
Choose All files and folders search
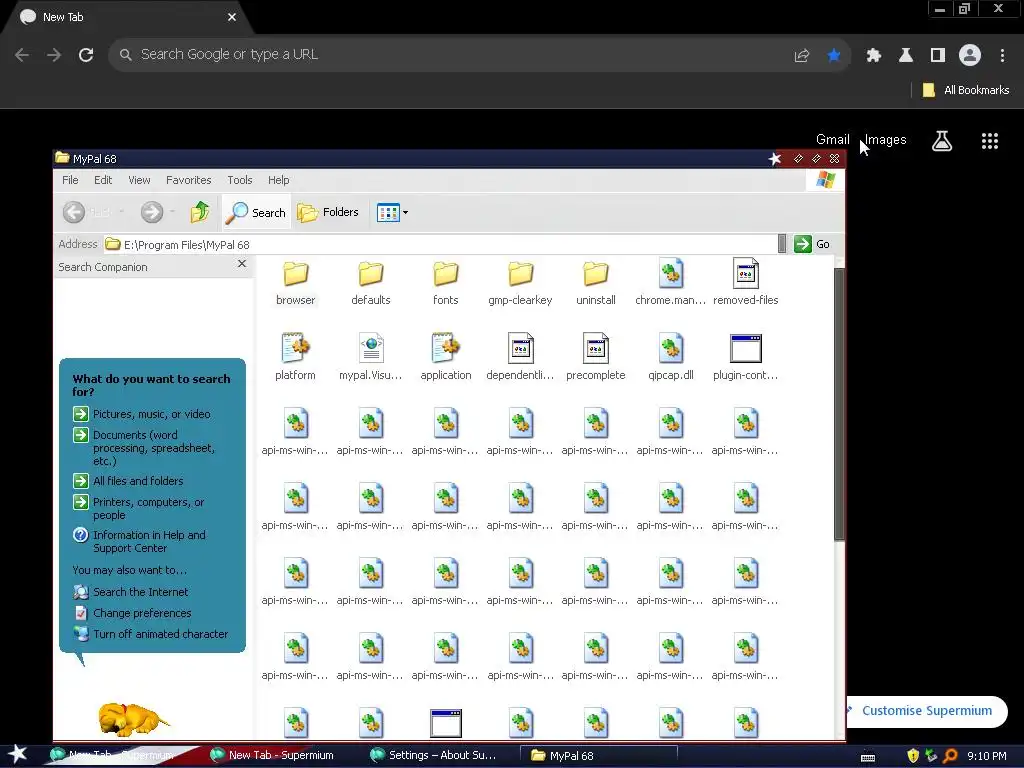pyautogui.click(x=128, y=481)
